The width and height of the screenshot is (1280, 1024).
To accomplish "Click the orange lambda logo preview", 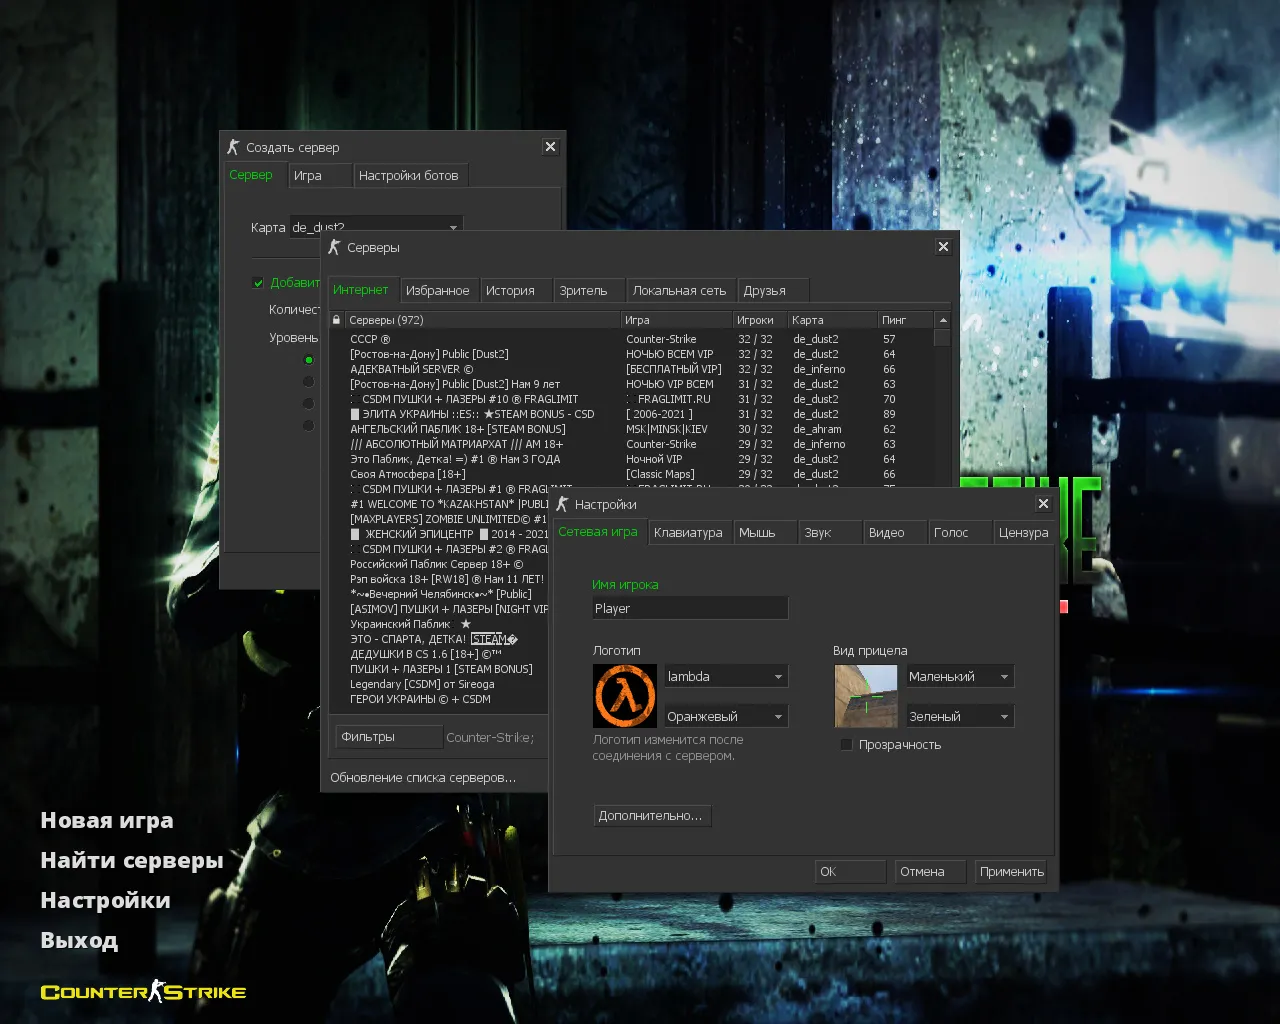I will pos(625,696).
